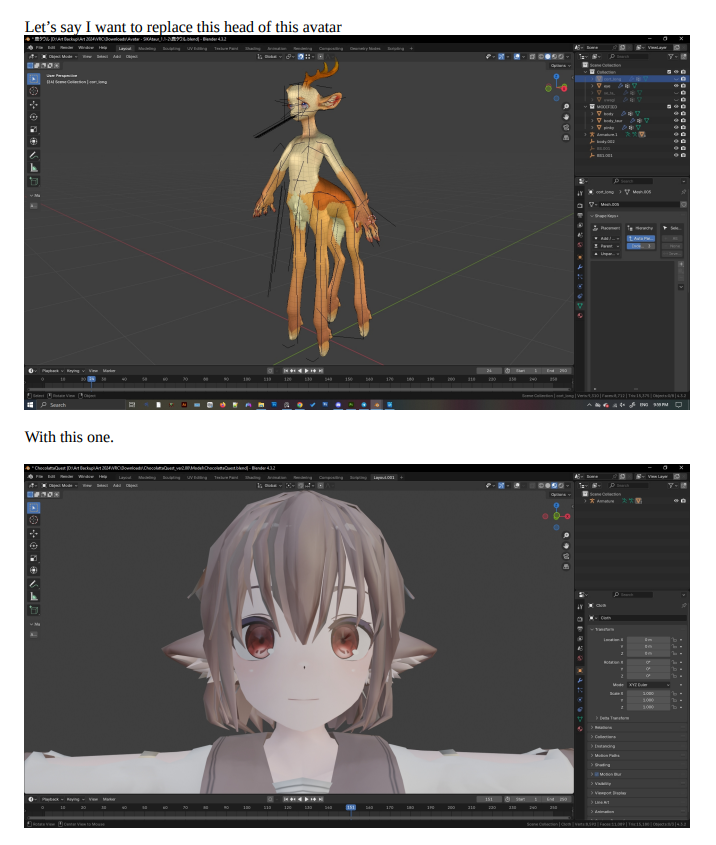Select the Annotate tool in upper Blender window

click(x=33, y=155)
